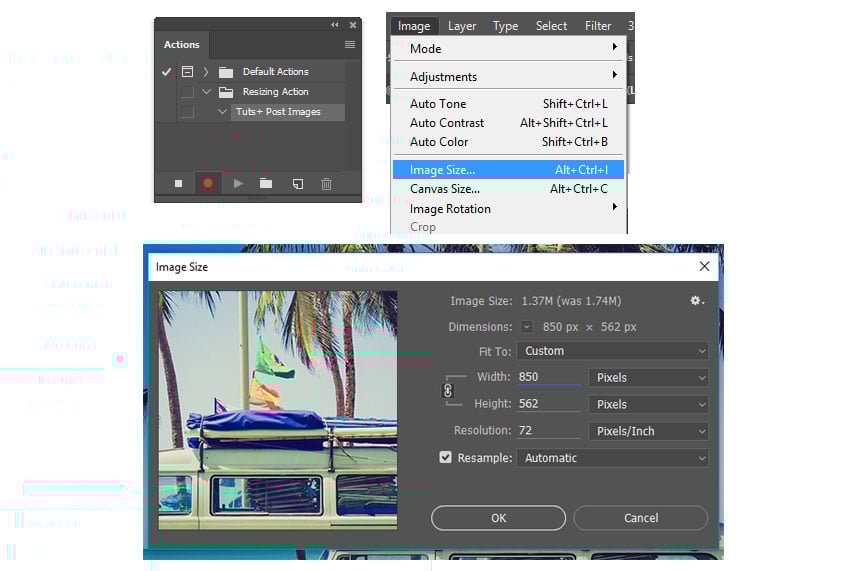Open the Select menu
Image resolution: width=850 pixels, height=571 pixels.
click(x=551, y=26)
